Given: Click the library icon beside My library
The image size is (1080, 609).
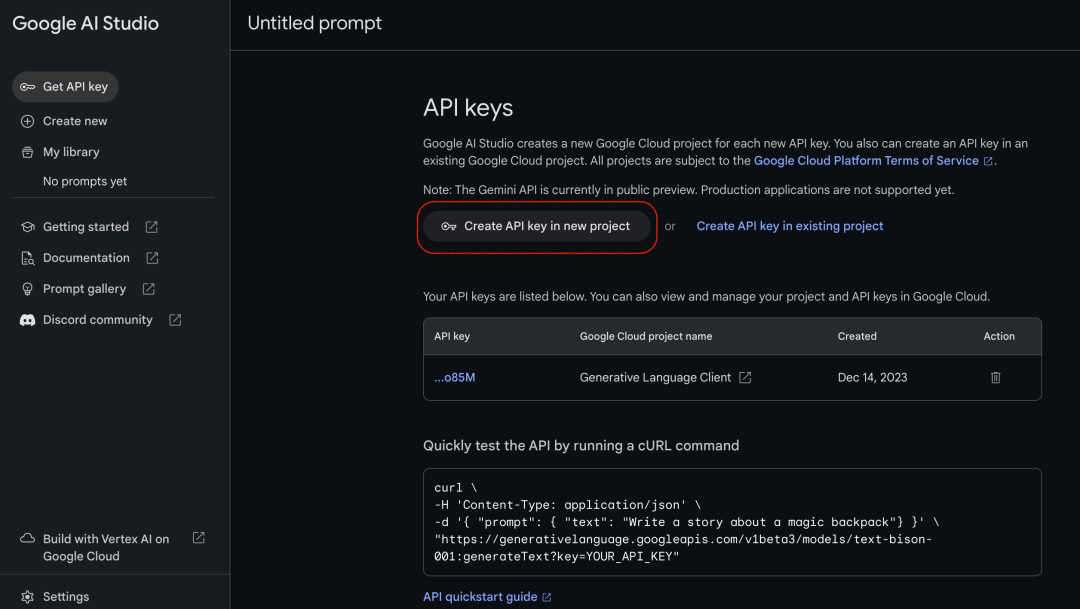Looking at the screenshot, I should click(28, 152).
